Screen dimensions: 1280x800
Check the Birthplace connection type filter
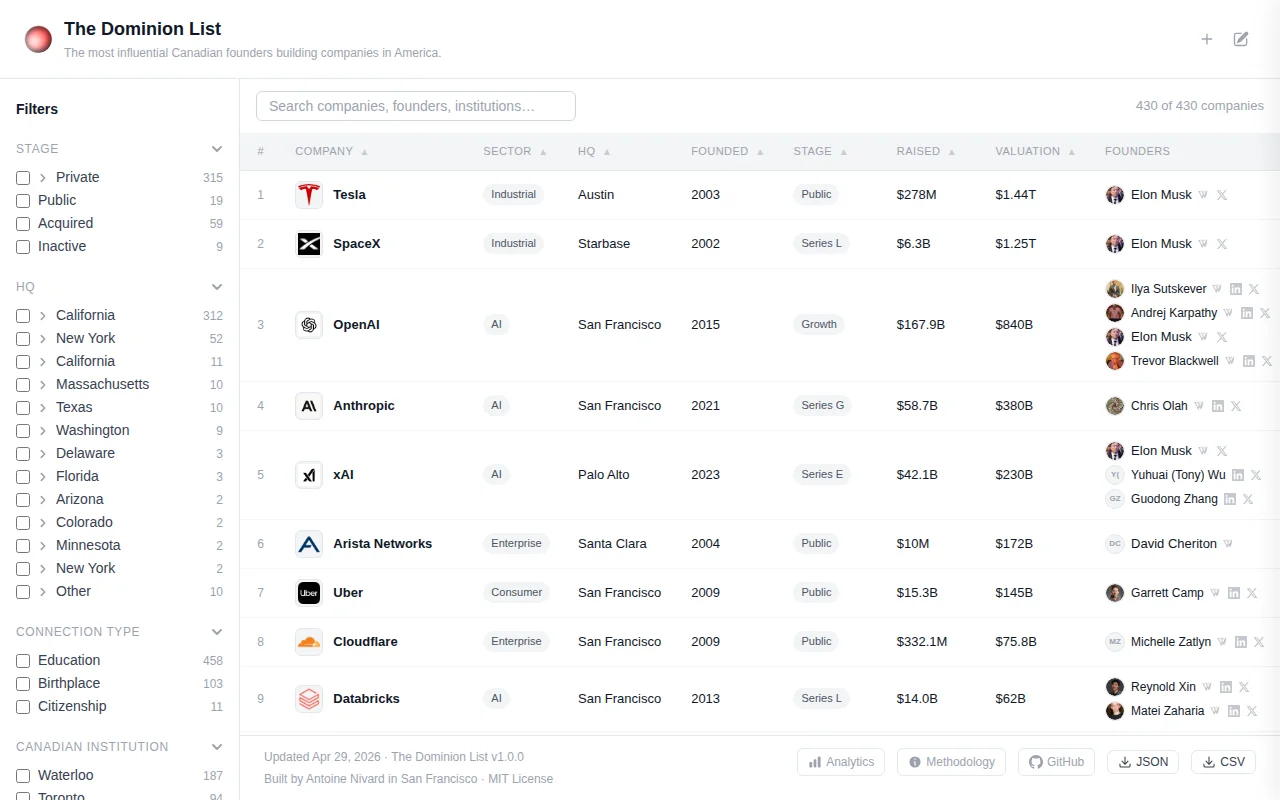point(23,684)
